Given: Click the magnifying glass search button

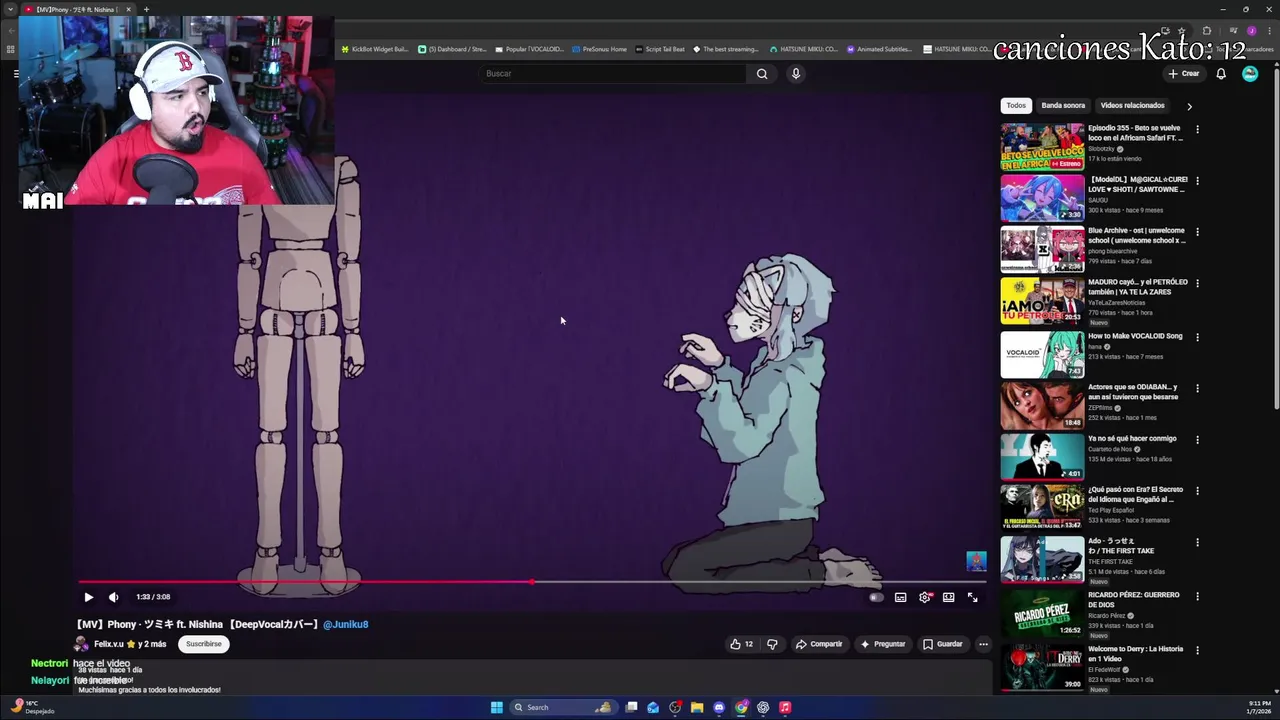Looking at the screenshot, I should click(762, 73).
